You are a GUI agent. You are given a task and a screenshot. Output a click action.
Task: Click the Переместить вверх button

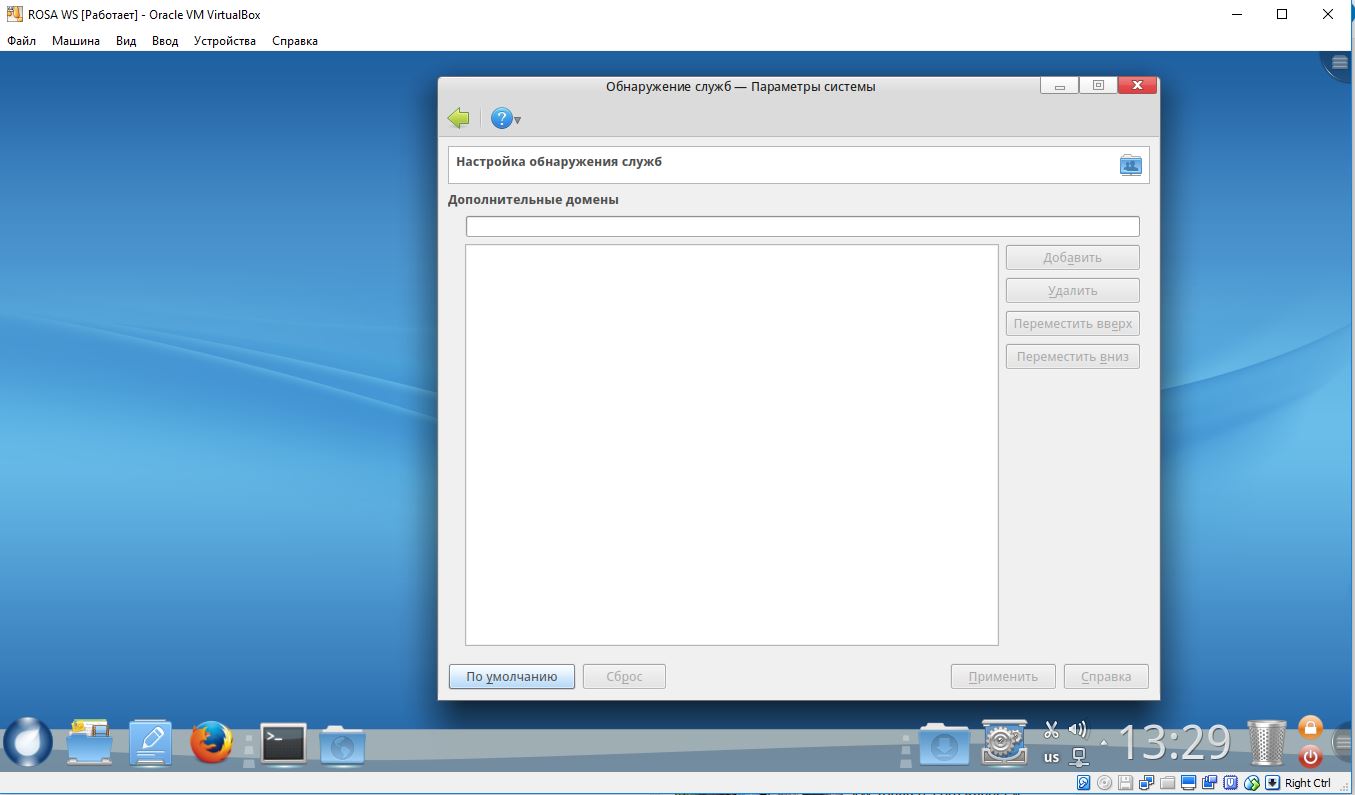click(1072, 324)
